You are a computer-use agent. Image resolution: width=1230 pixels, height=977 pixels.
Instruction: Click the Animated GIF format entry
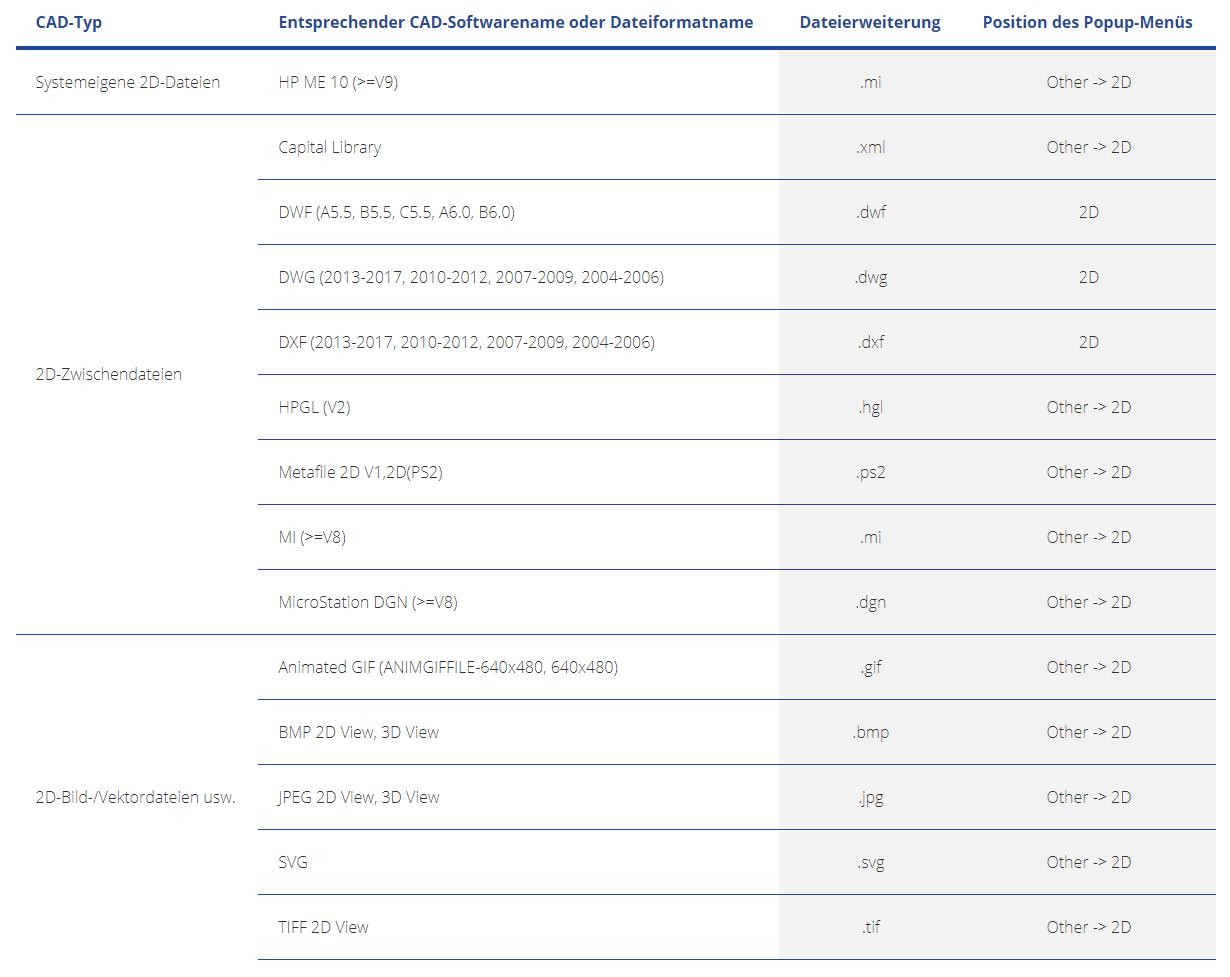[x=447, y=667]
